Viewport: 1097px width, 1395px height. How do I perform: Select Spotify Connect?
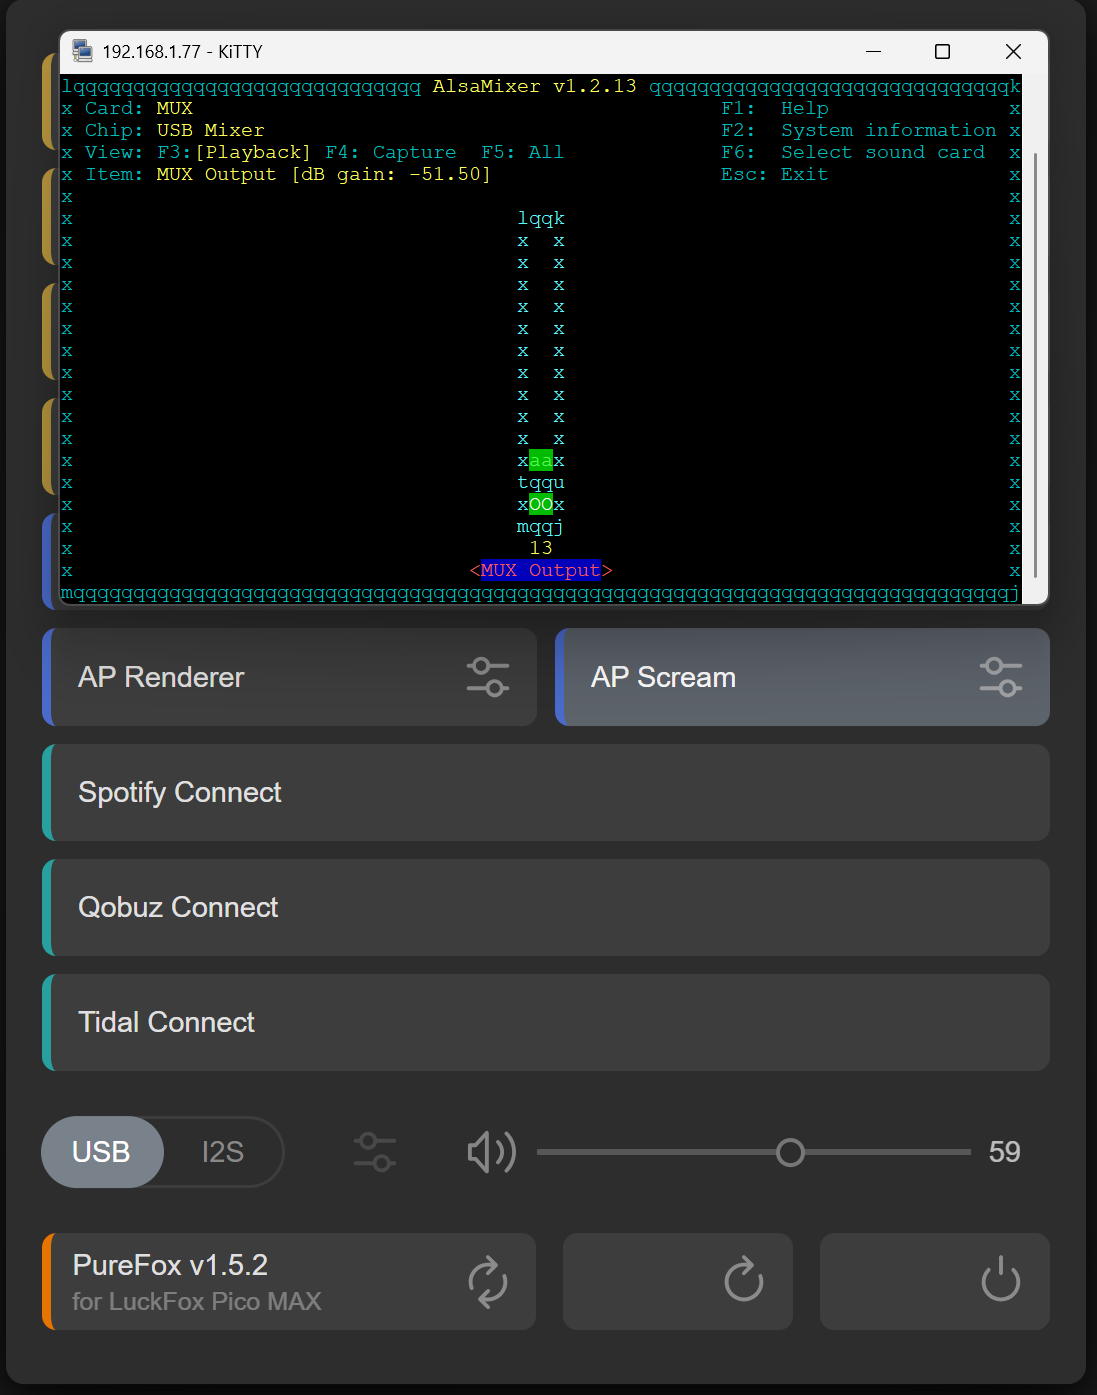click(545, 792)
